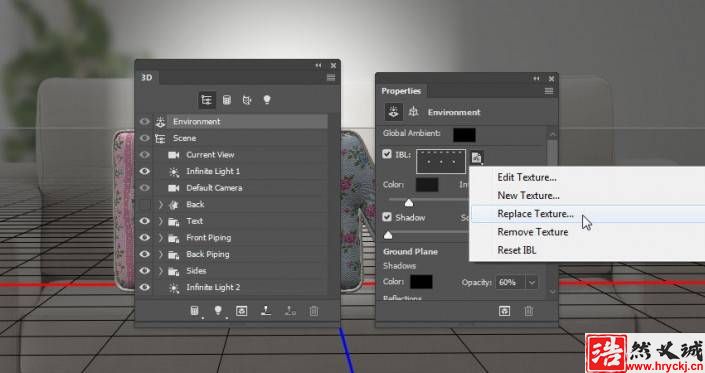
Task: Open the Opacity 60% dropdown
Action: [x=532, y=282]
